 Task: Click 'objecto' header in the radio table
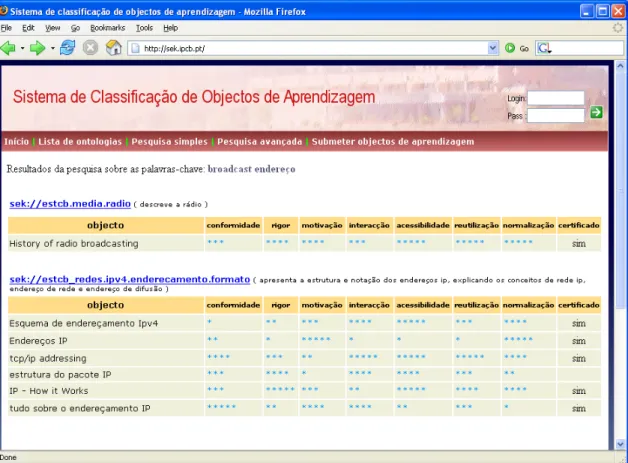pyautogui.click(x=106, y=225)
